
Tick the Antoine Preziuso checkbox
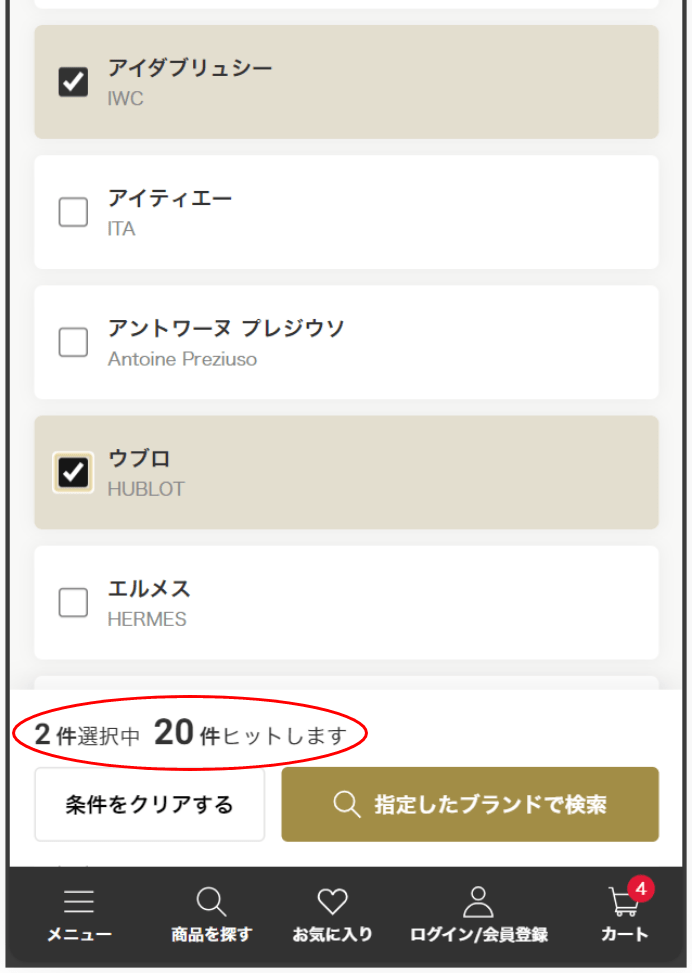[x=73, y=342]
